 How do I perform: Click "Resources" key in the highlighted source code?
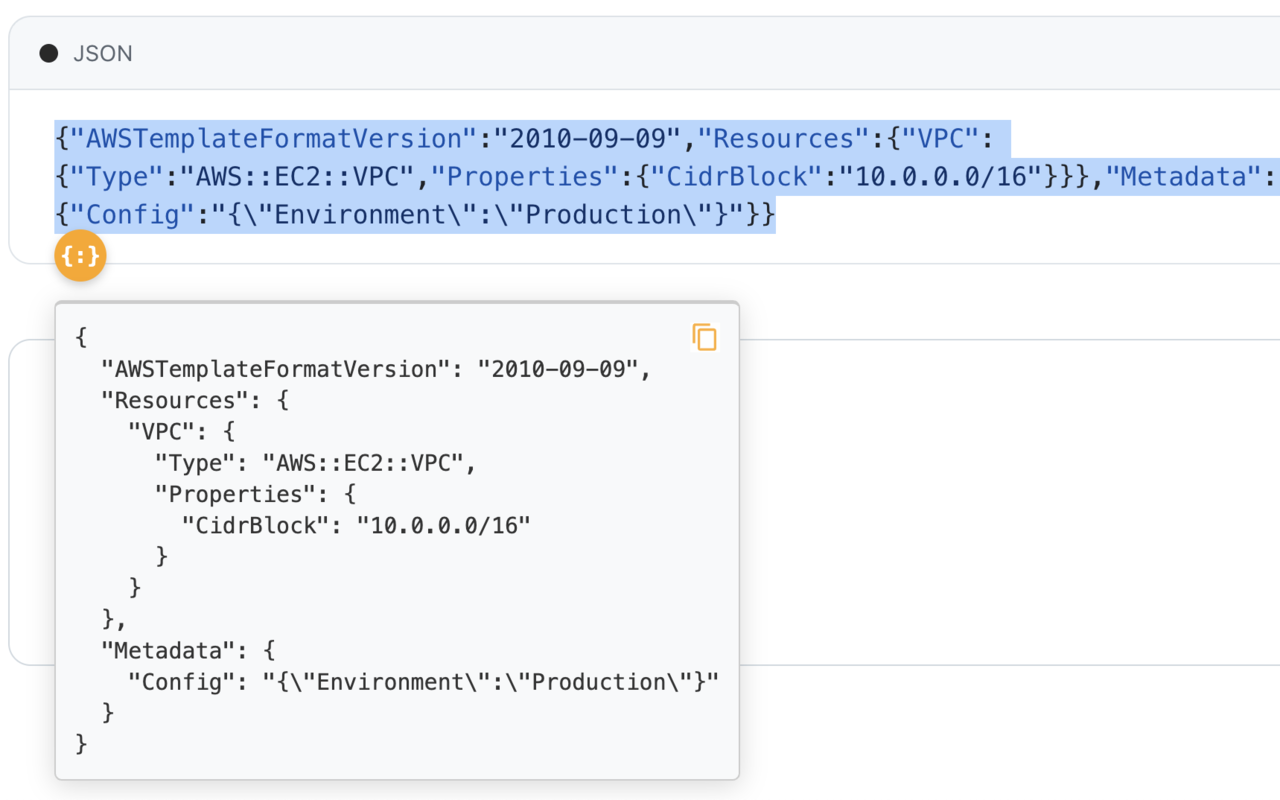click(x=784, y=138)
